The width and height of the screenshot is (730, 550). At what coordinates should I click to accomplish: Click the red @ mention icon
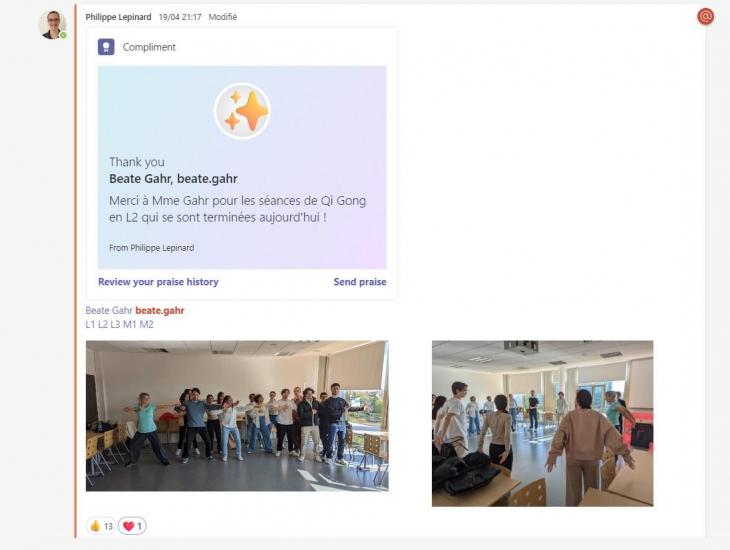705,17
